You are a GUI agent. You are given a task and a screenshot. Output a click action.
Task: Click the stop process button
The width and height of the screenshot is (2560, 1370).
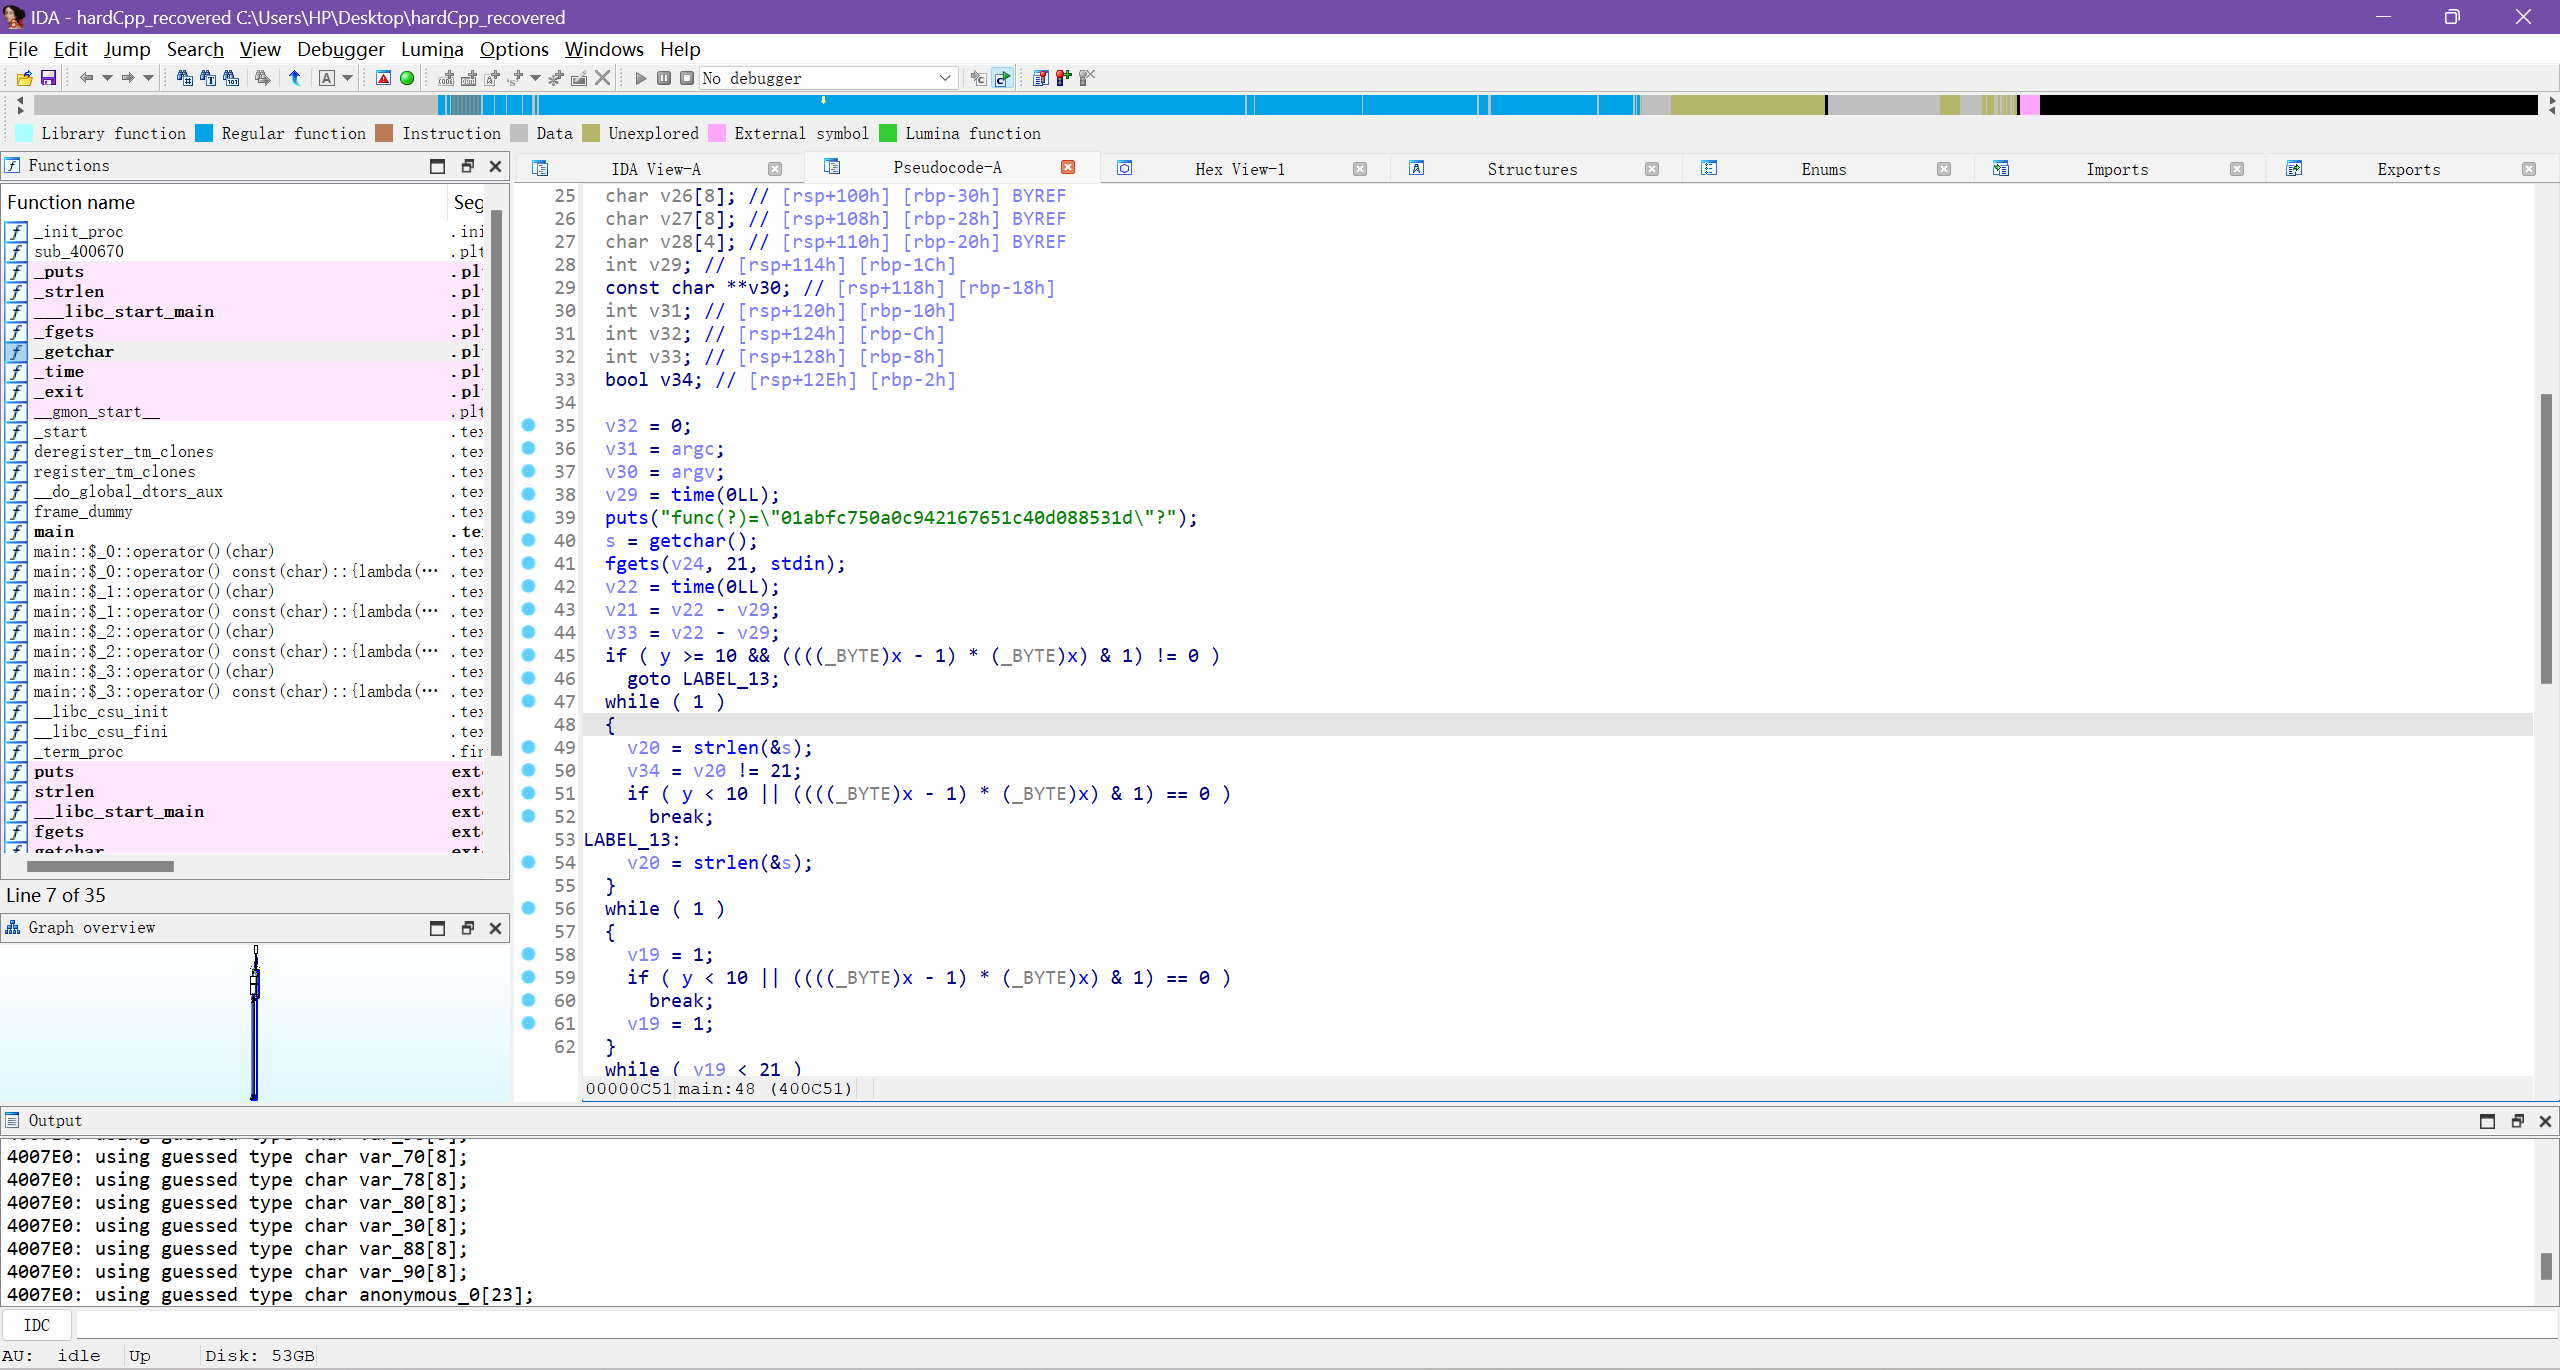pyautogui.click(x=687, y=78)
